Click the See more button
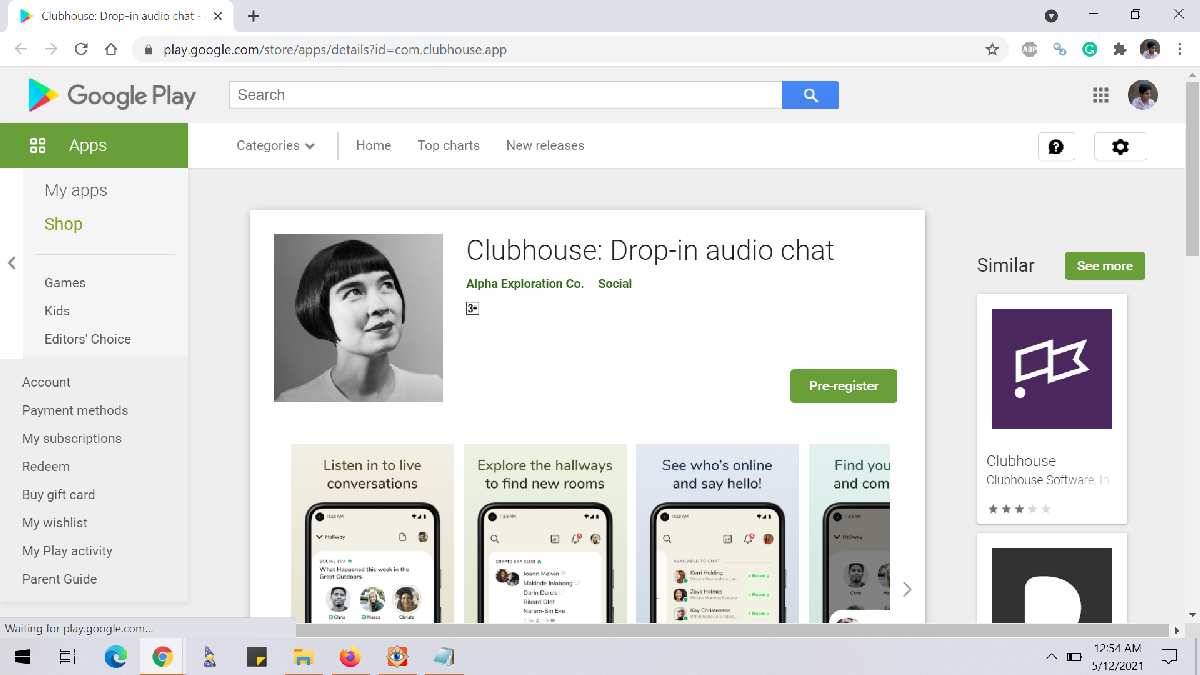This screenshot has width=1200, height=675. pos(1105,266)
